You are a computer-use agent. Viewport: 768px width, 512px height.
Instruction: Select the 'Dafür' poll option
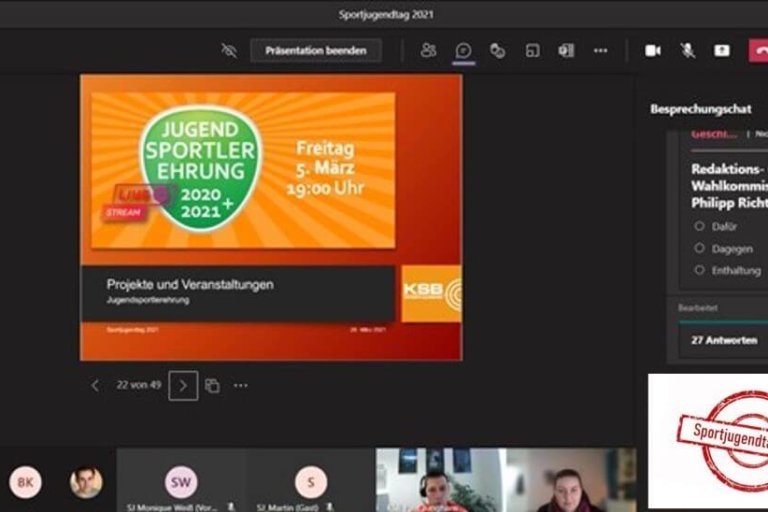(x=699, y=226)
